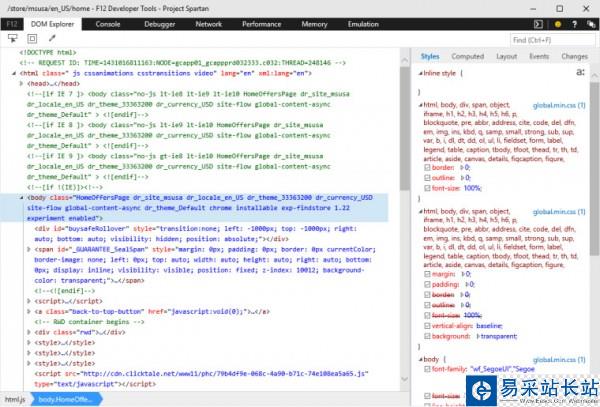This screenshot has height=407, width=600.
Task: Collapse the Inline style rule
Action: (421, 73)
